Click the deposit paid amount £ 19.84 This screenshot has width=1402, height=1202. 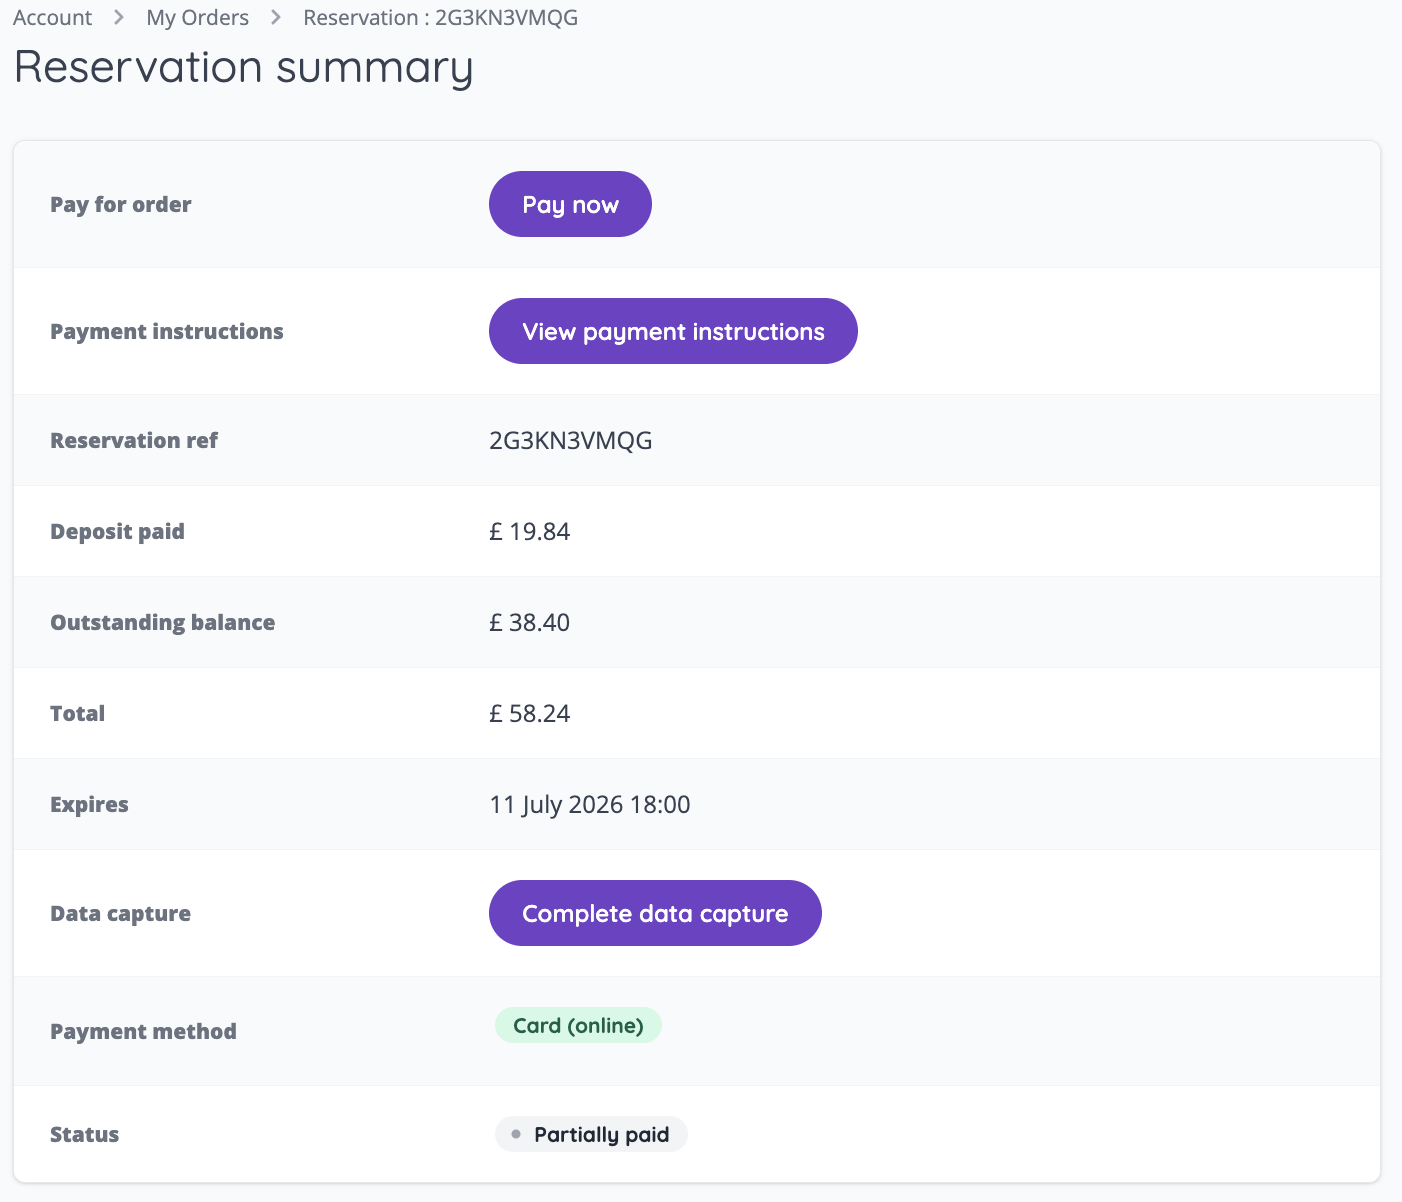click(x=529, y=531)
